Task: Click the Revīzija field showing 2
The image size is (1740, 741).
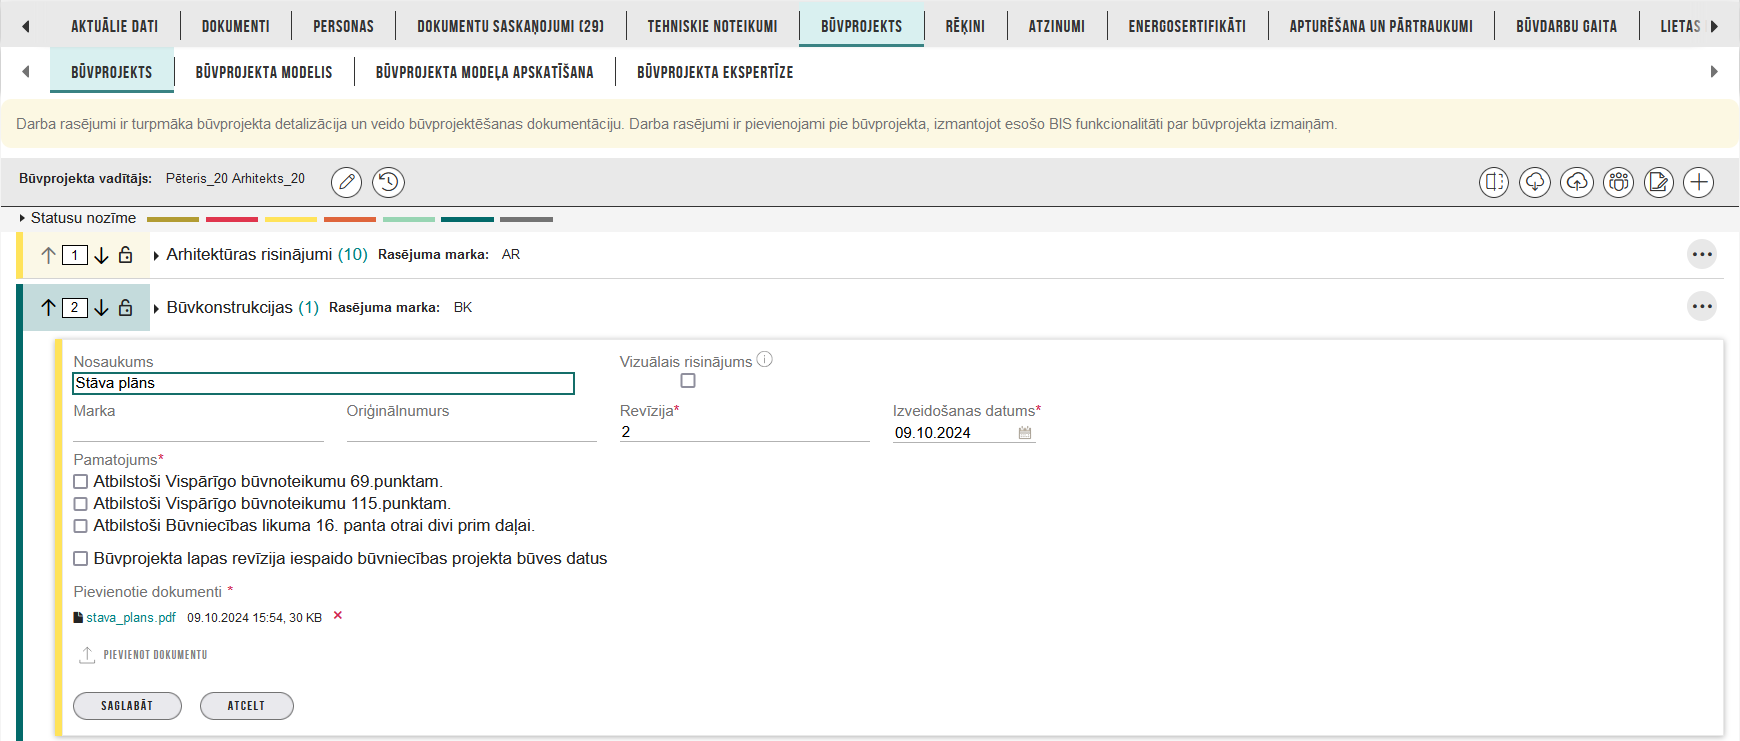Action: tap(745, 432)
